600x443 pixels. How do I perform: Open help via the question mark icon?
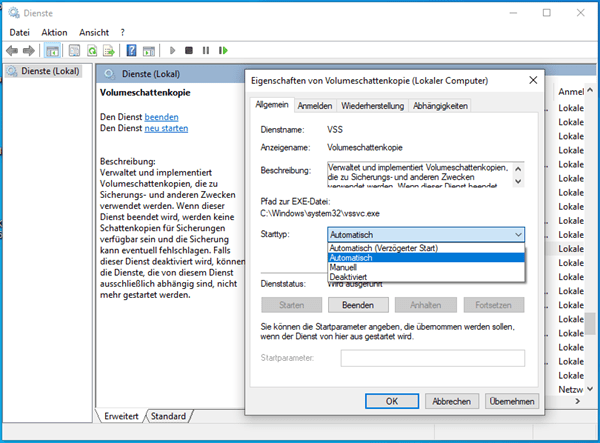(131, 50)
